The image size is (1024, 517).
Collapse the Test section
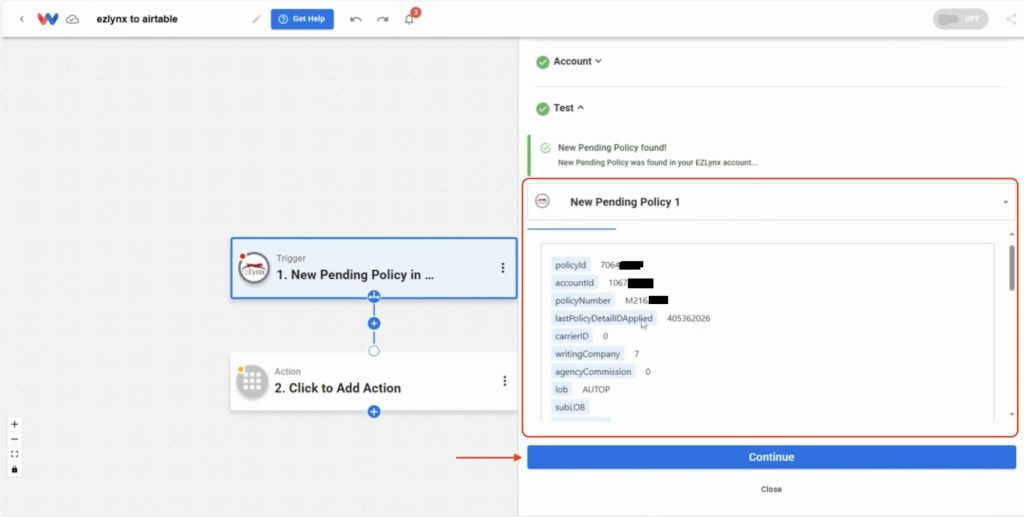click(x=569, y=108)
